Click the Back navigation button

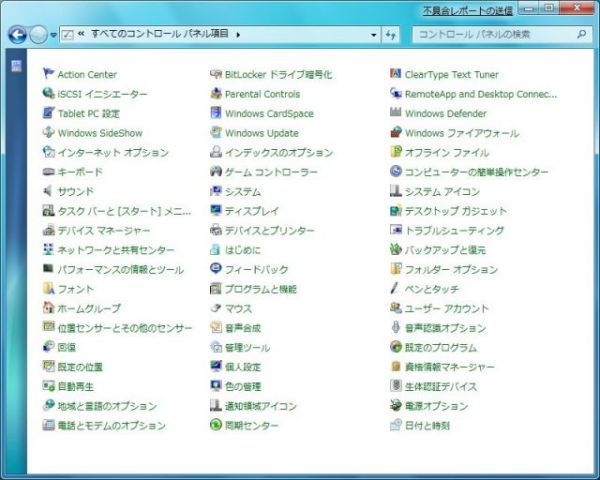coord(16,34)
